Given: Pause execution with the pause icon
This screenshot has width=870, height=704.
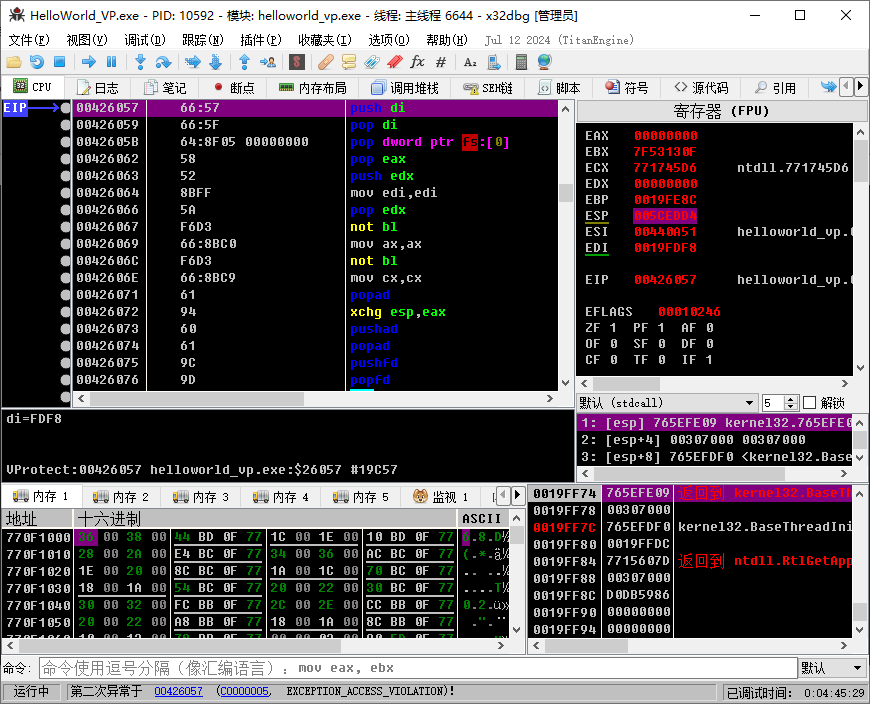Looking at the screenshot, I should pyautogui.click(x=111, y=62).
